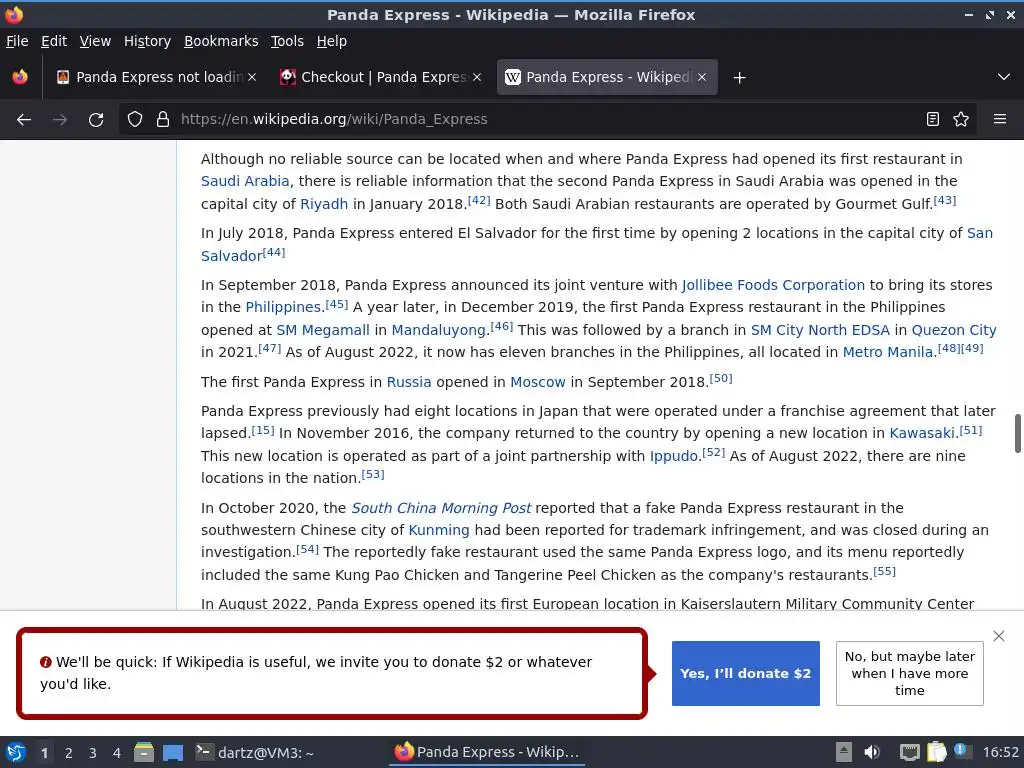
Task: Open the desktop start menu icon
Action: (x=16, y=752)
